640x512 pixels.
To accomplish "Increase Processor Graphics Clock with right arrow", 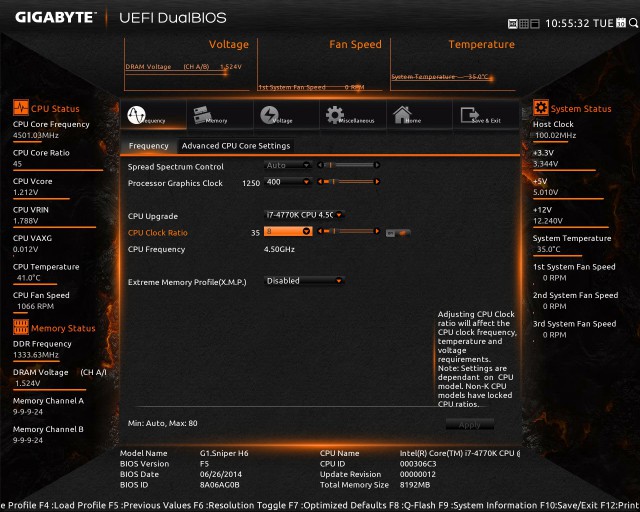I will [377, 182].
